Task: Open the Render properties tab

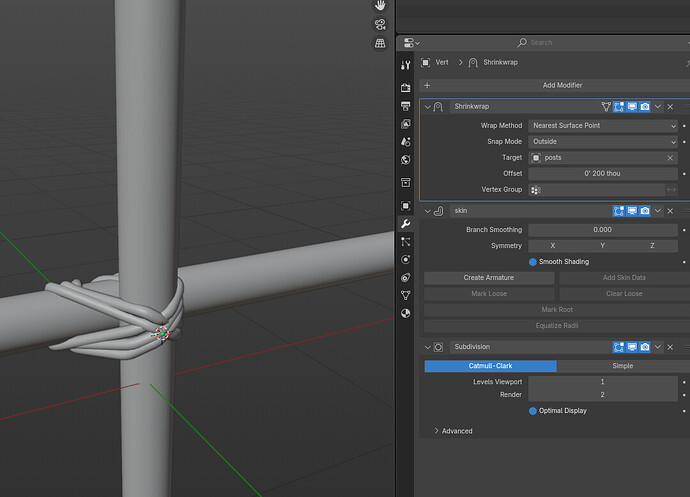Action: (x=405, y=88)
